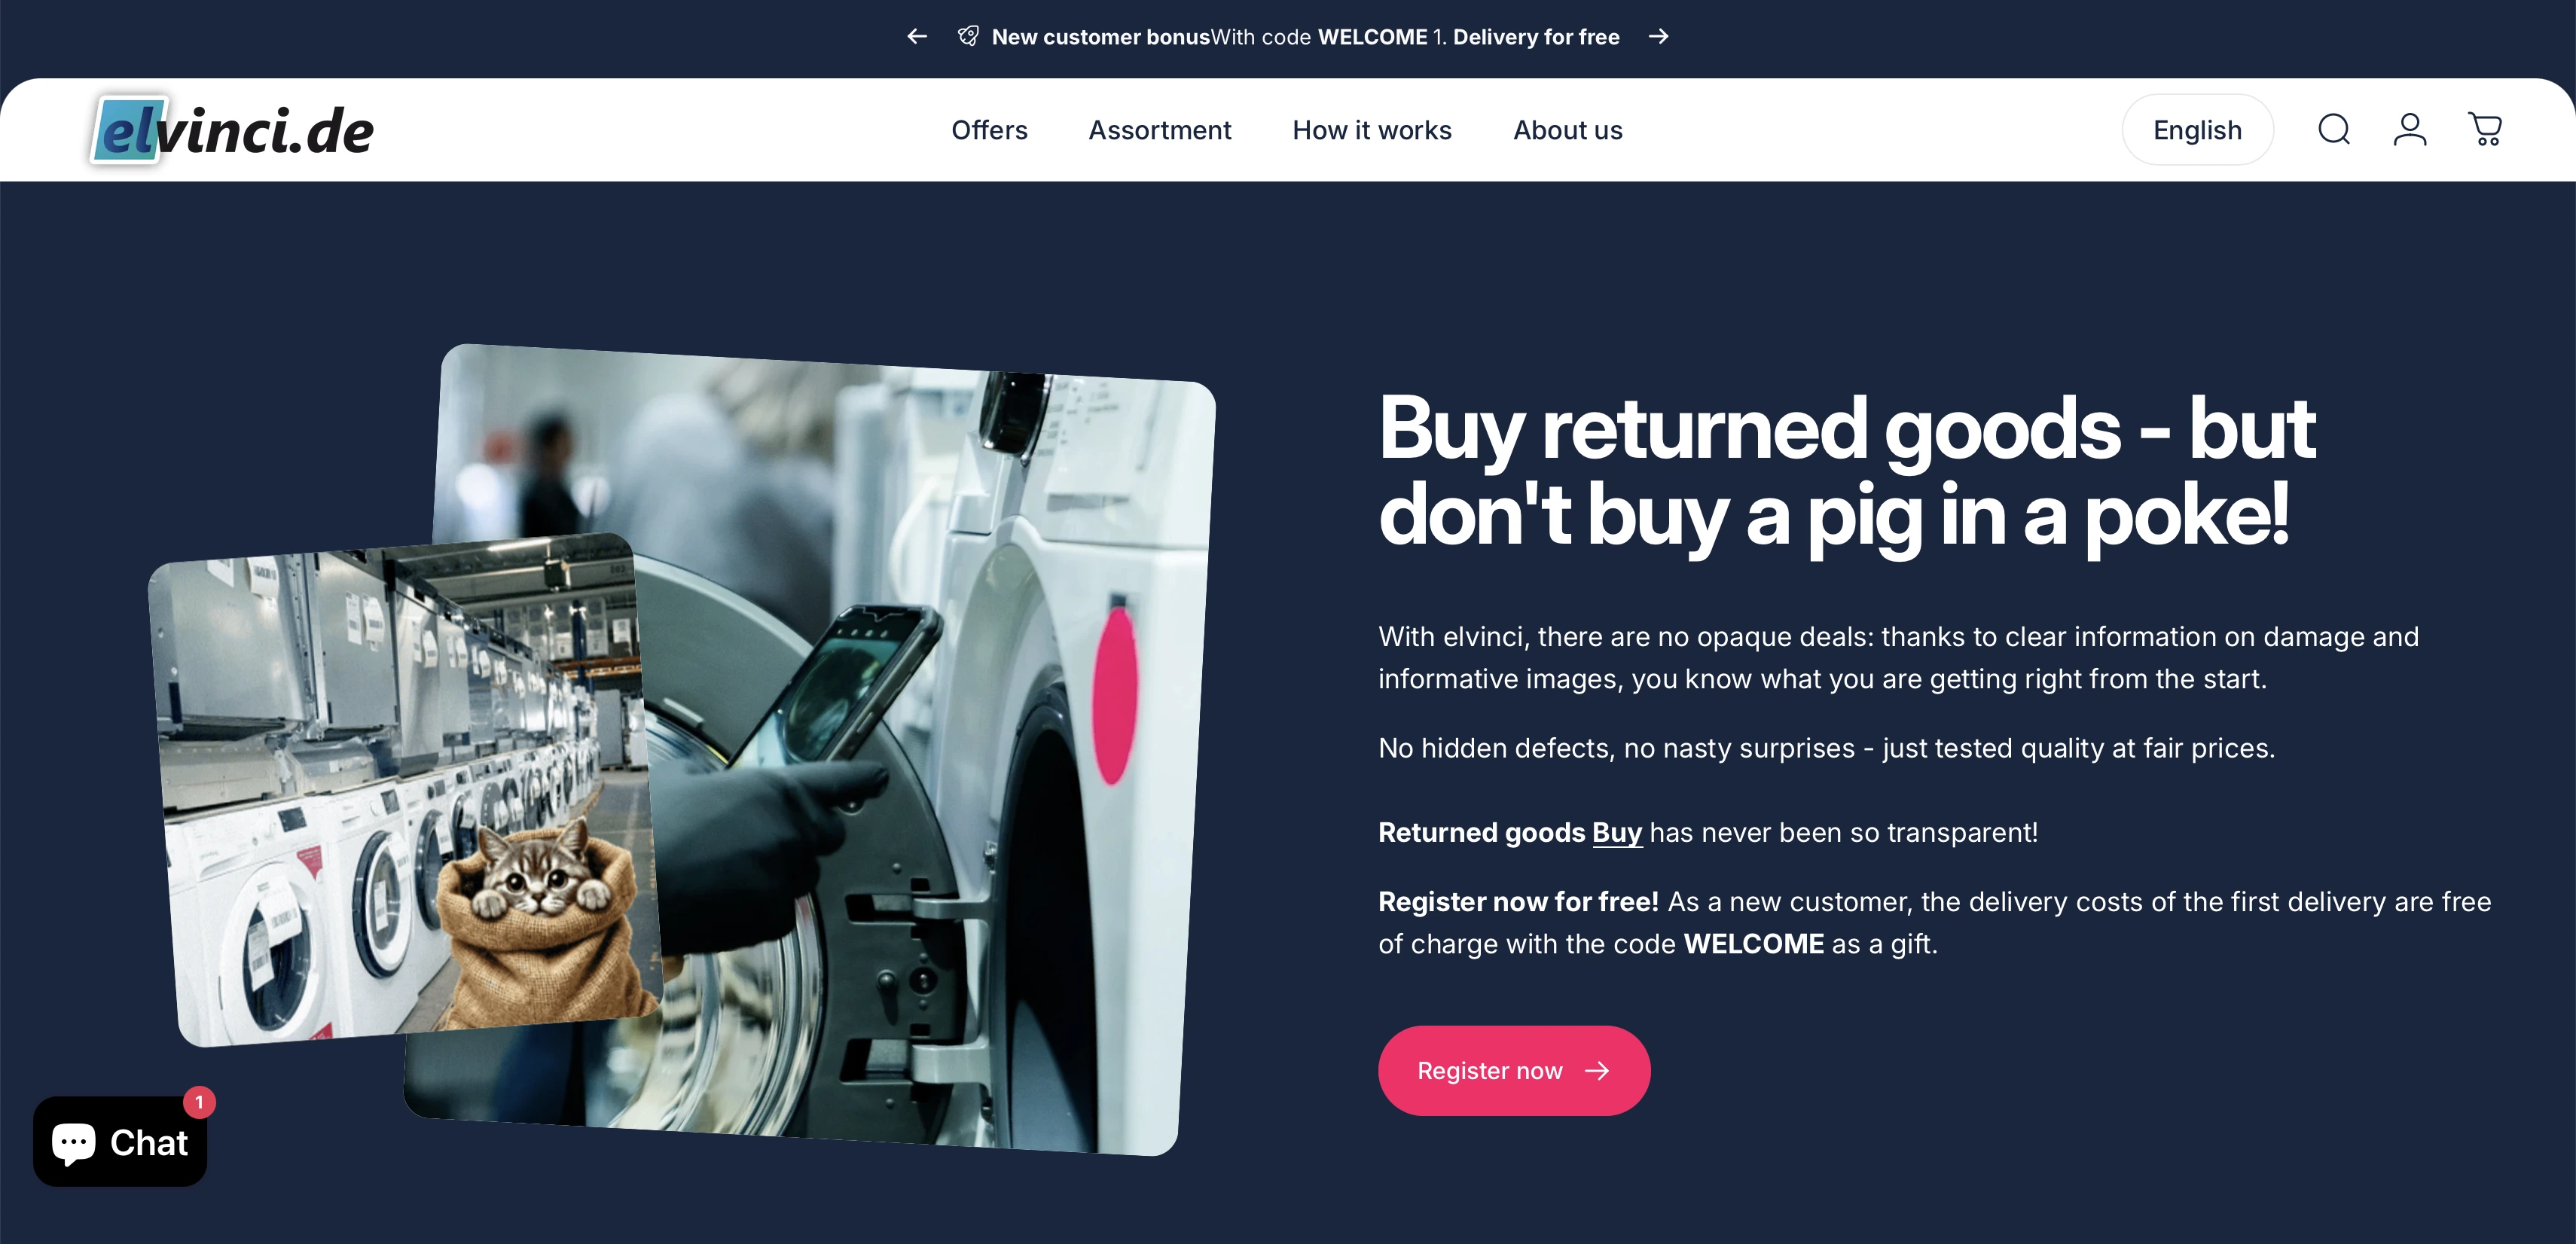This screenshot has width=2576, height=1244.
Task: Follow the underlined Buy link
Action: 1617,833
